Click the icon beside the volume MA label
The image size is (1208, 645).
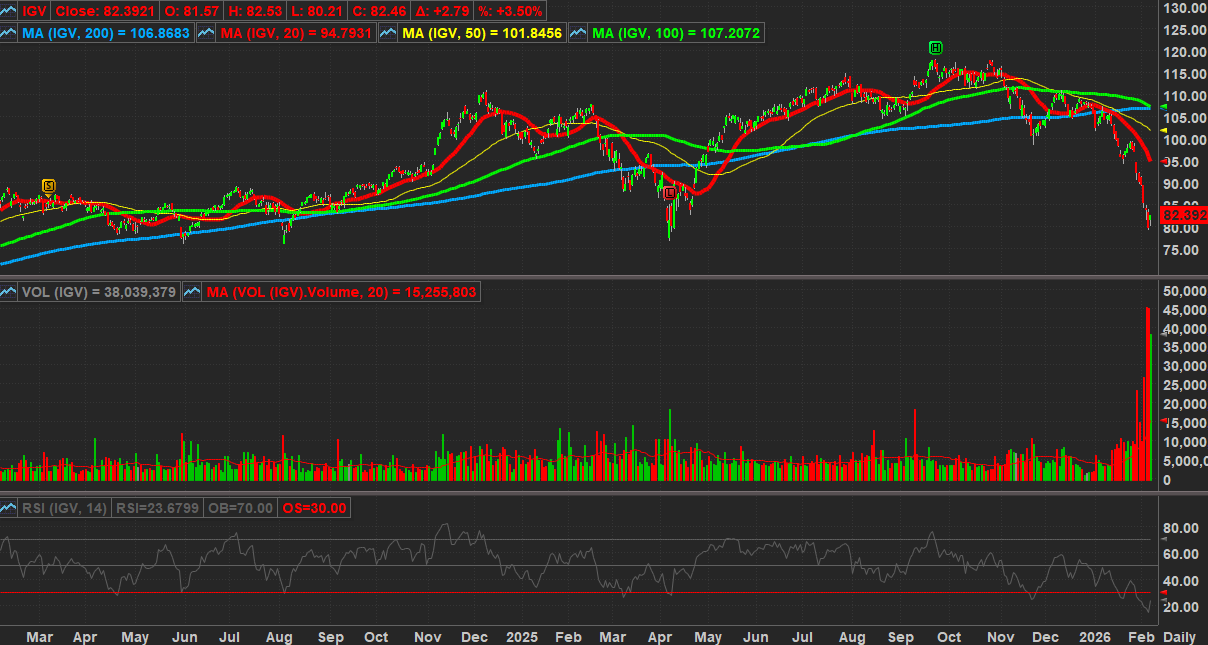coord(193,292)
